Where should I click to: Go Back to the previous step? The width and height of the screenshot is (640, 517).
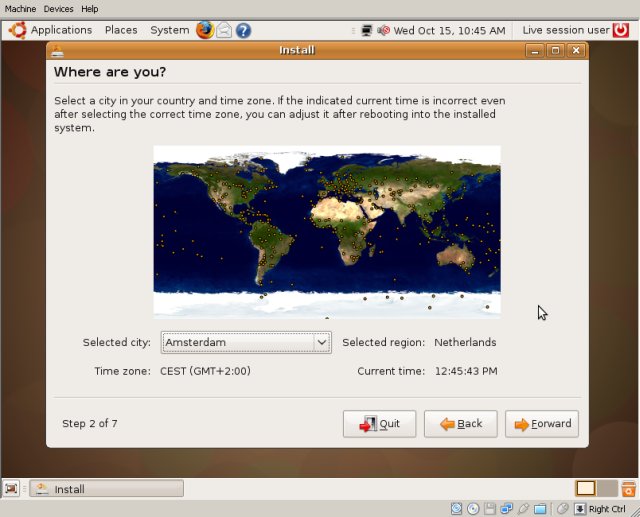point(460,424)
